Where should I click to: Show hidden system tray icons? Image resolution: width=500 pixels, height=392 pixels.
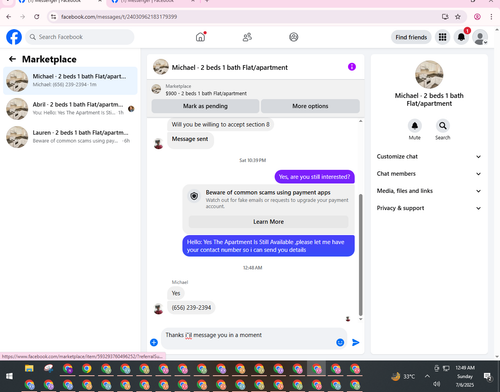[427, 376]
